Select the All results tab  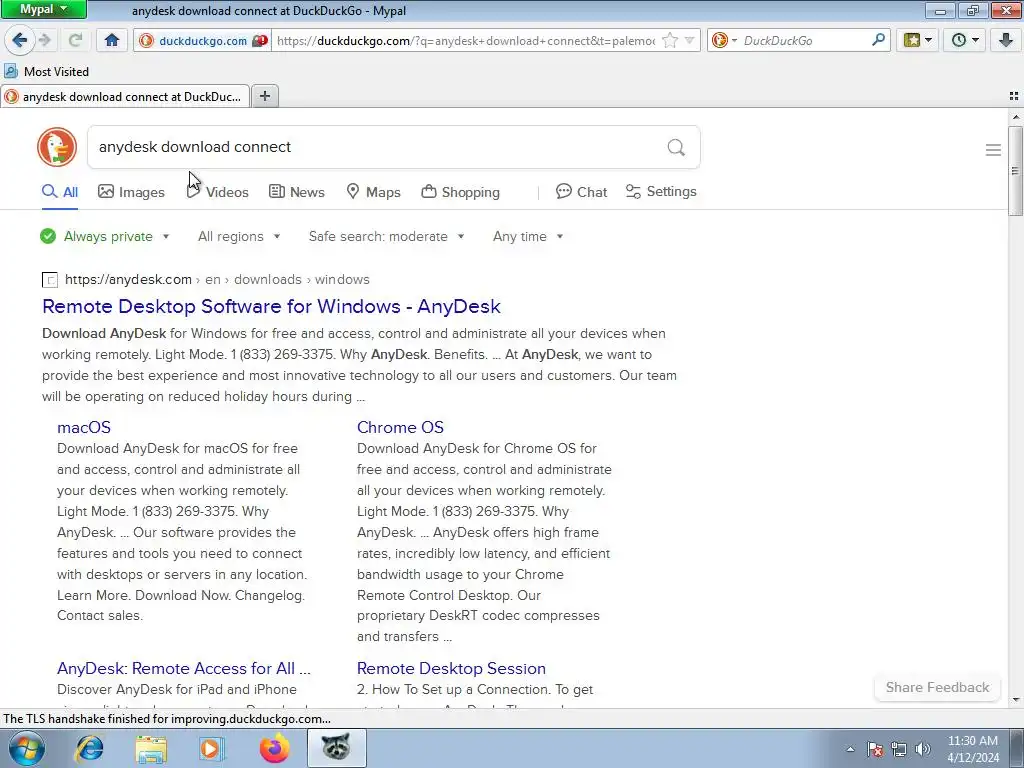pos(60,192)
